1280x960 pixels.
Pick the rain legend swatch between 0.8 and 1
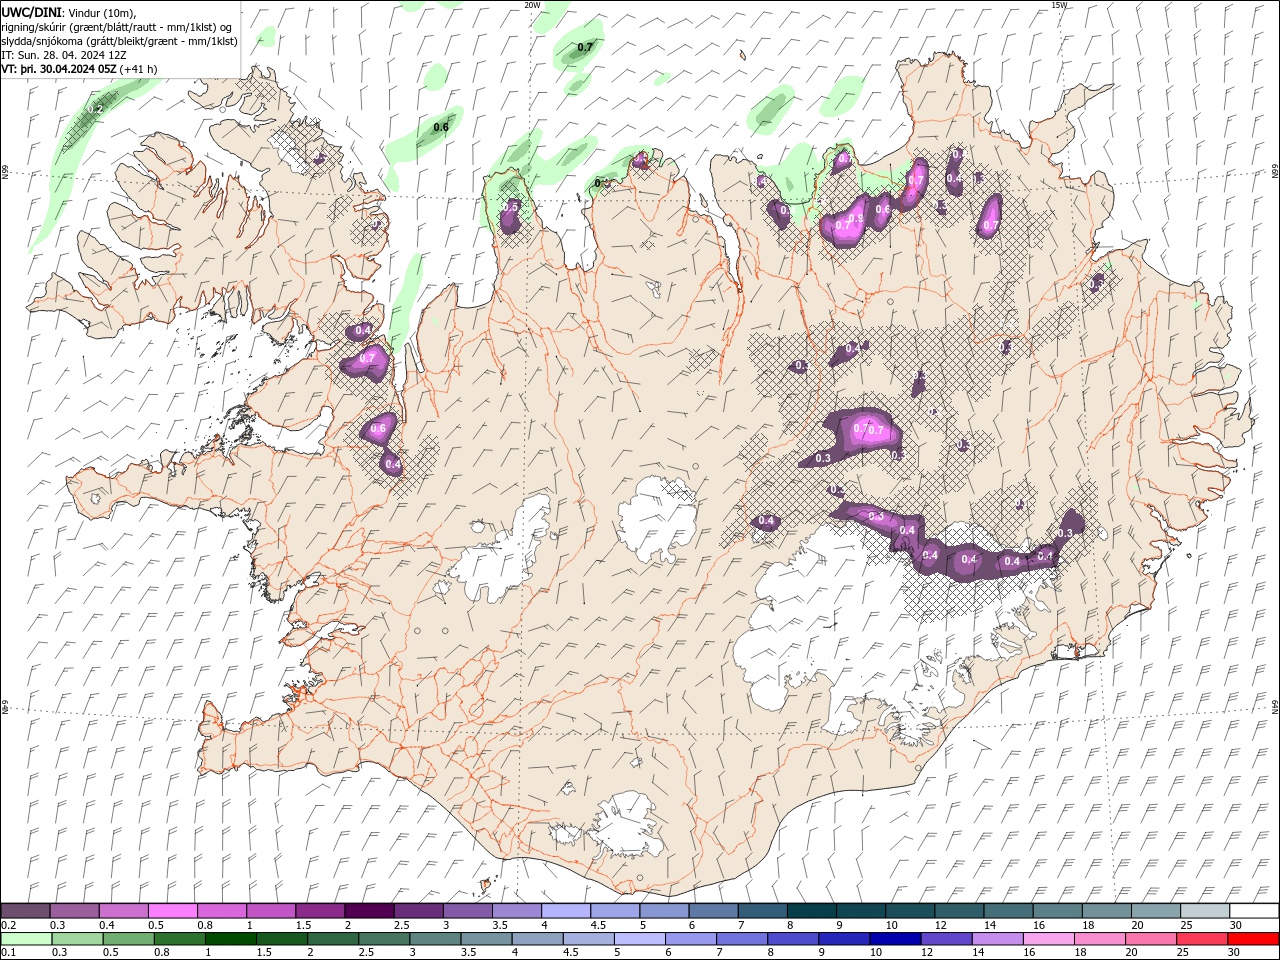click(181, 939)
